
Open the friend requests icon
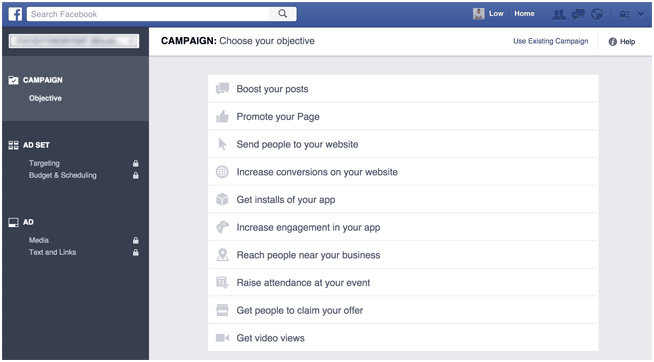(559, 14)
